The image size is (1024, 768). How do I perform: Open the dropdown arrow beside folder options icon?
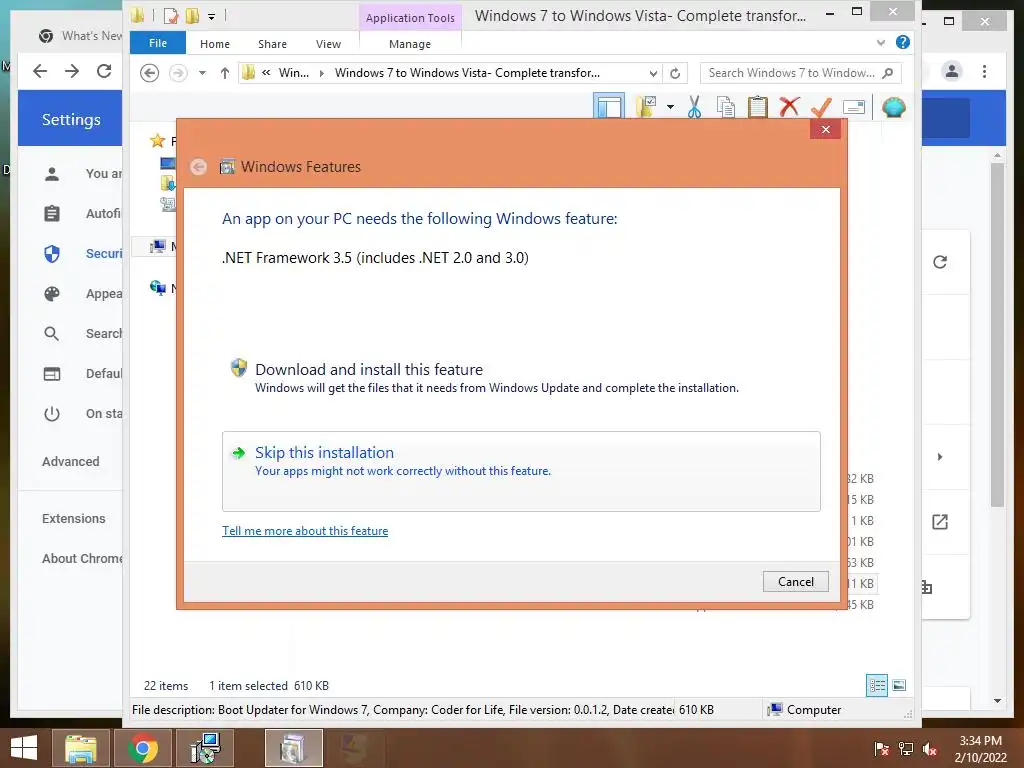(670, 107)
